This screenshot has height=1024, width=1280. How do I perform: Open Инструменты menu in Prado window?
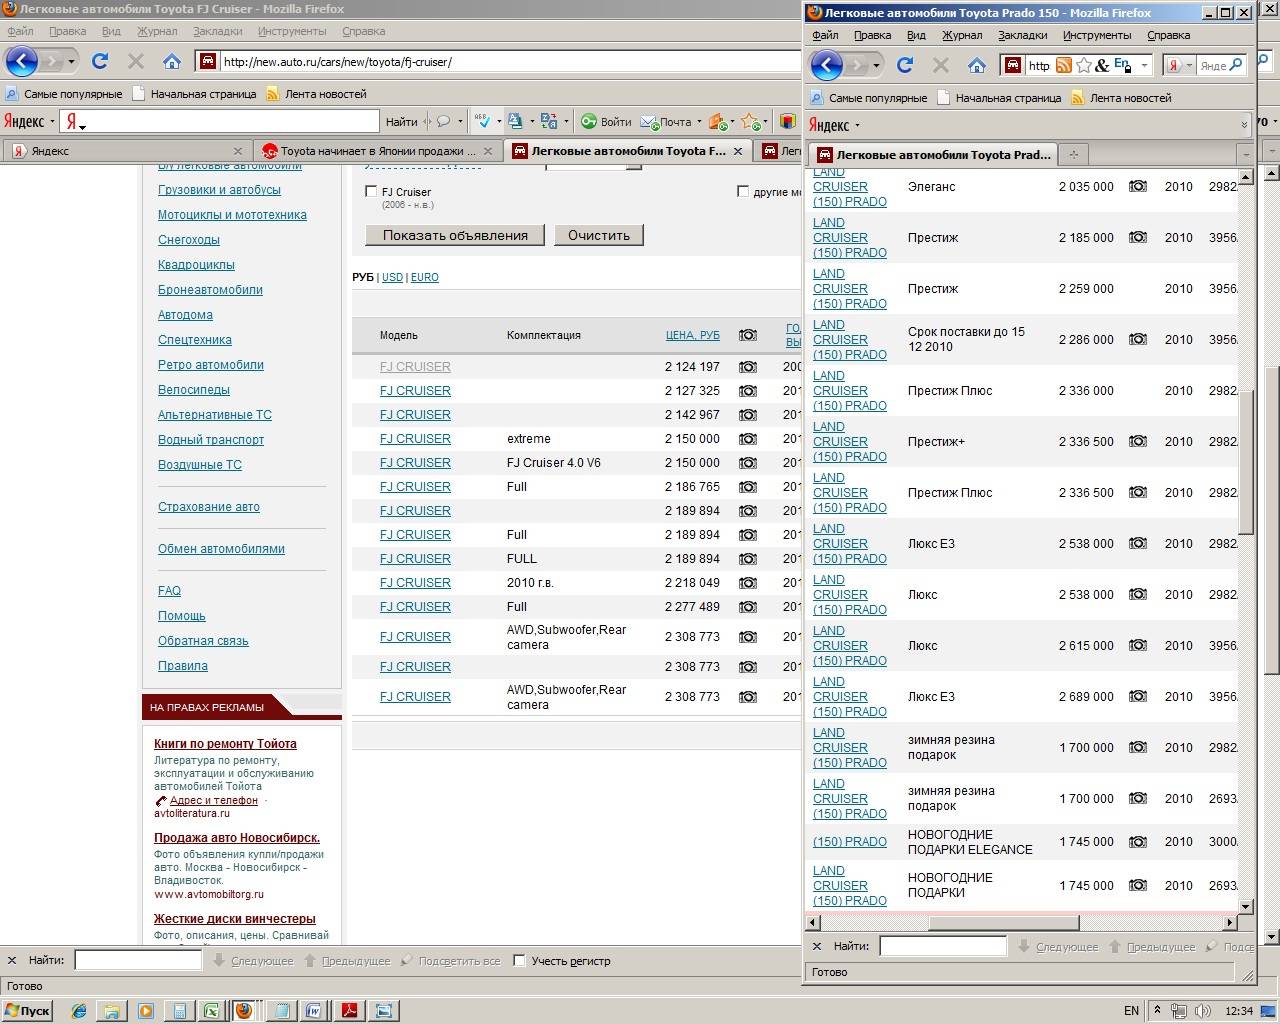tap(1097, 35)
